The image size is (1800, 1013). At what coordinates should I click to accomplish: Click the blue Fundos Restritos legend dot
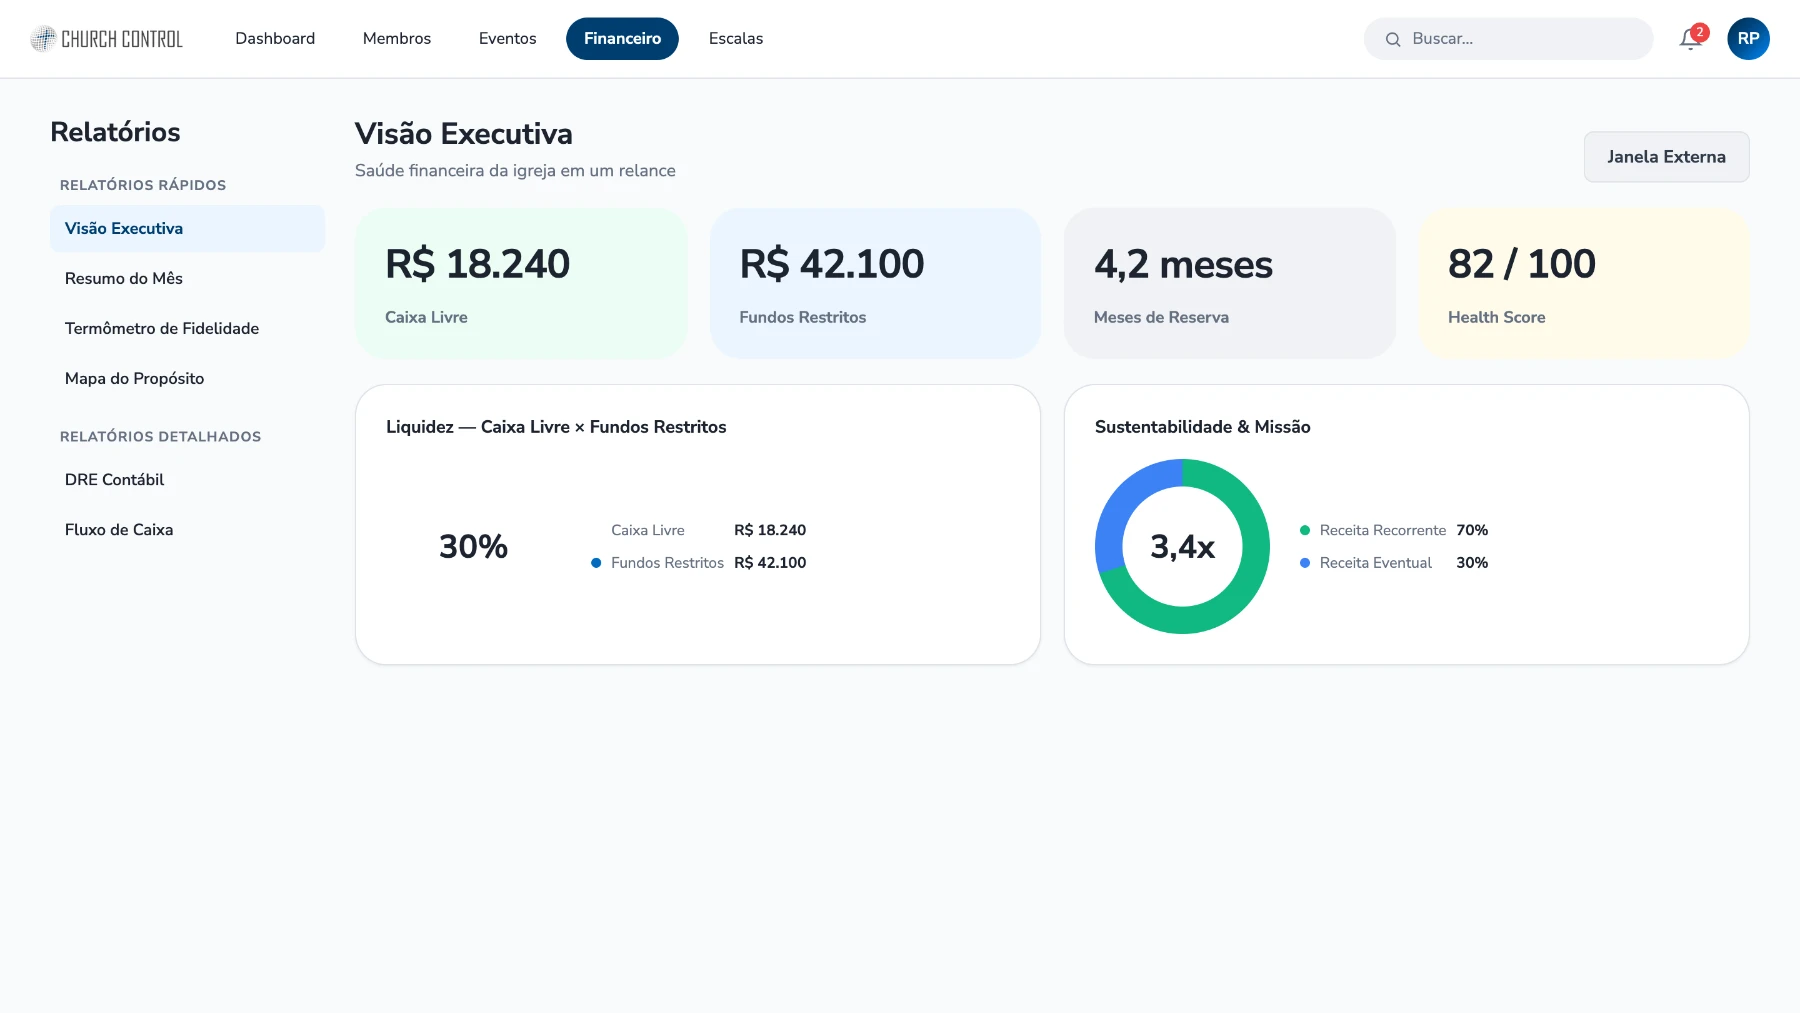[596, 563]
